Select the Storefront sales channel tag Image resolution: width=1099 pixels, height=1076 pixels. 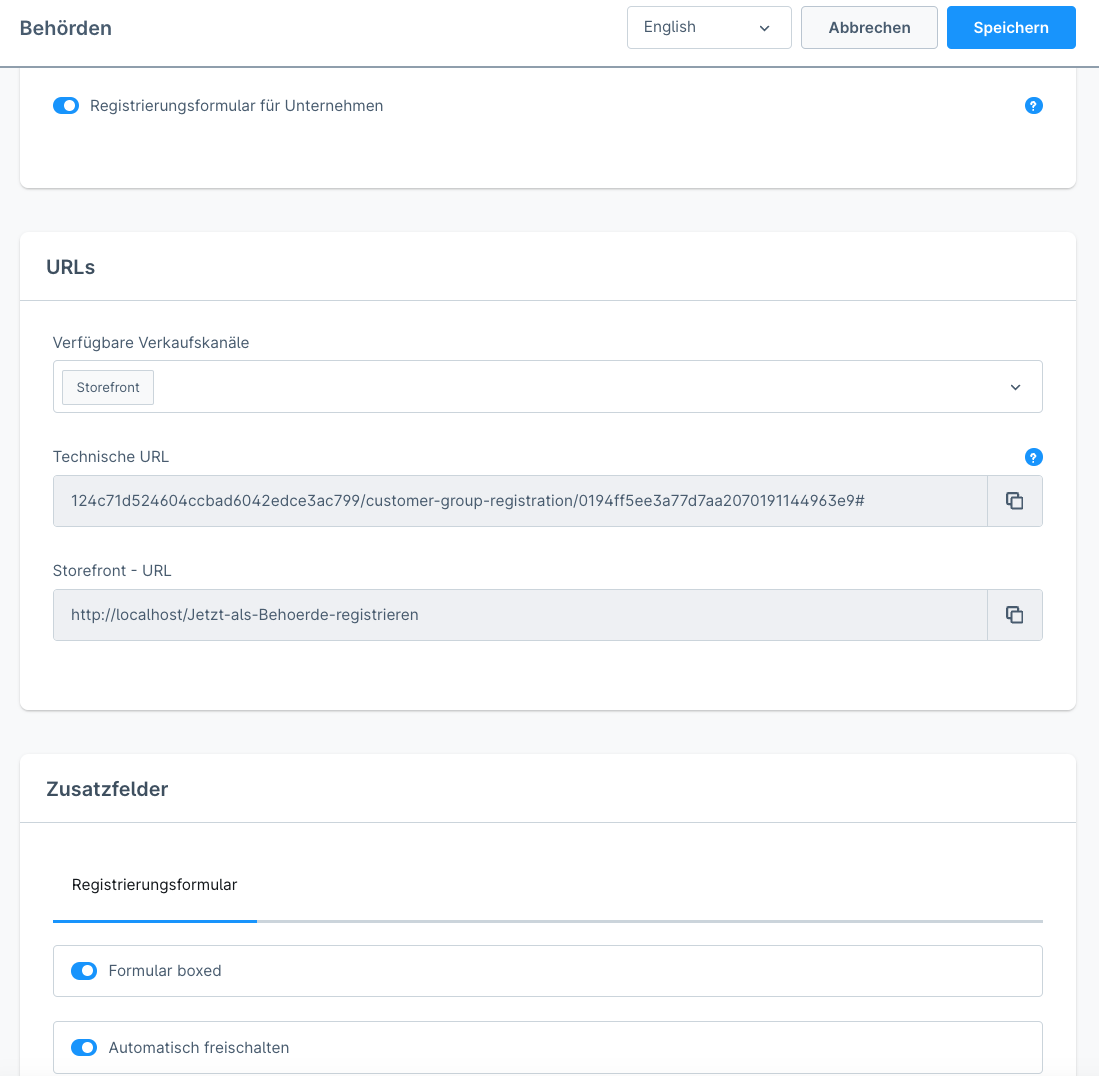point(108,387)
